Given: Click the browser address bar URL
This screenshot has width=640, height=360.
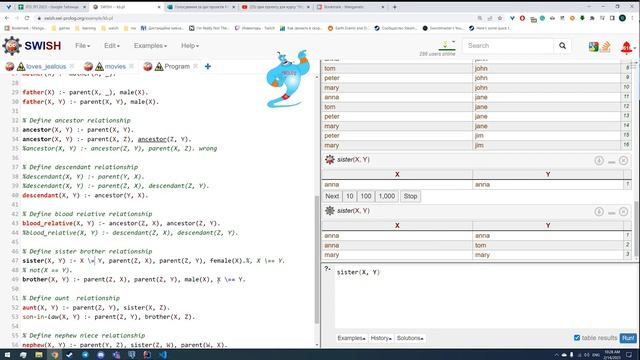Looking at the screenshot, I should 79,18.
